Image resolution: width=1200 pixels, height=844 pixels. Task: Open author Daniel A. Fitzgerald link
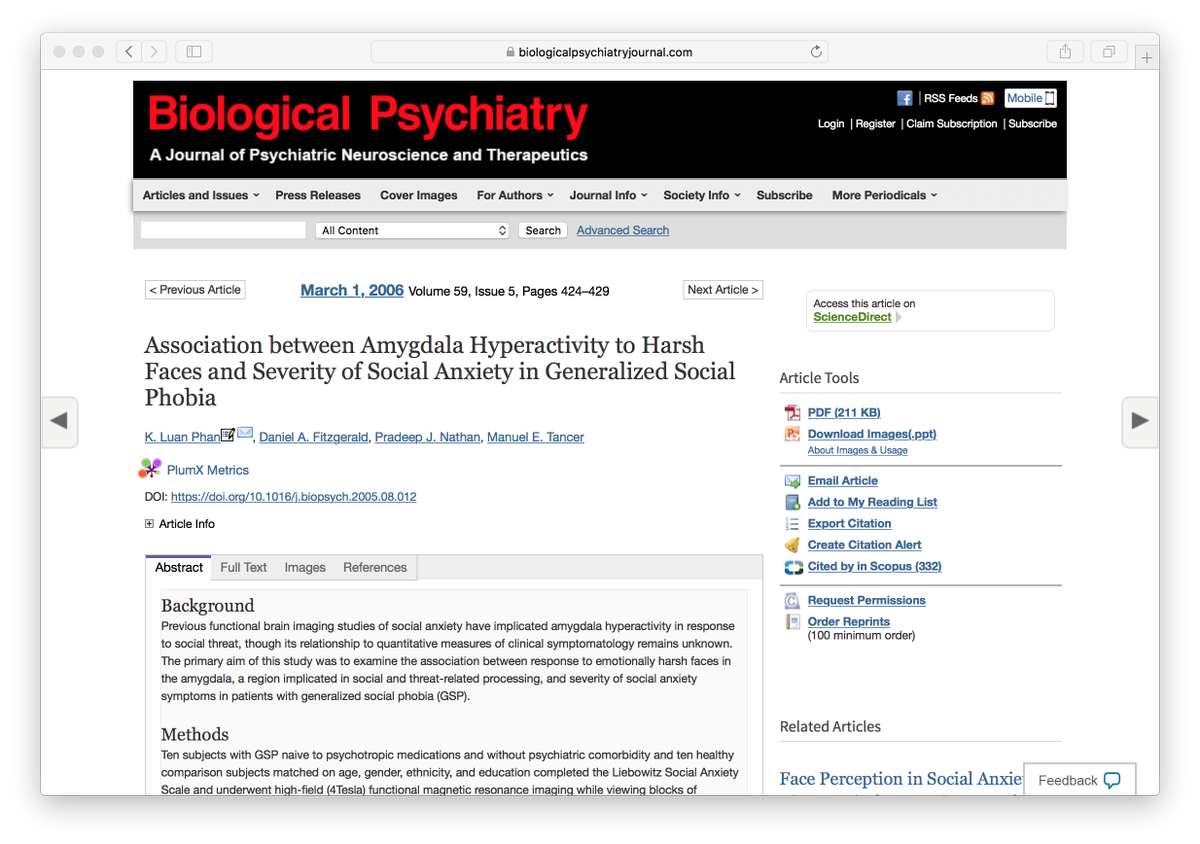coord(314,437)
